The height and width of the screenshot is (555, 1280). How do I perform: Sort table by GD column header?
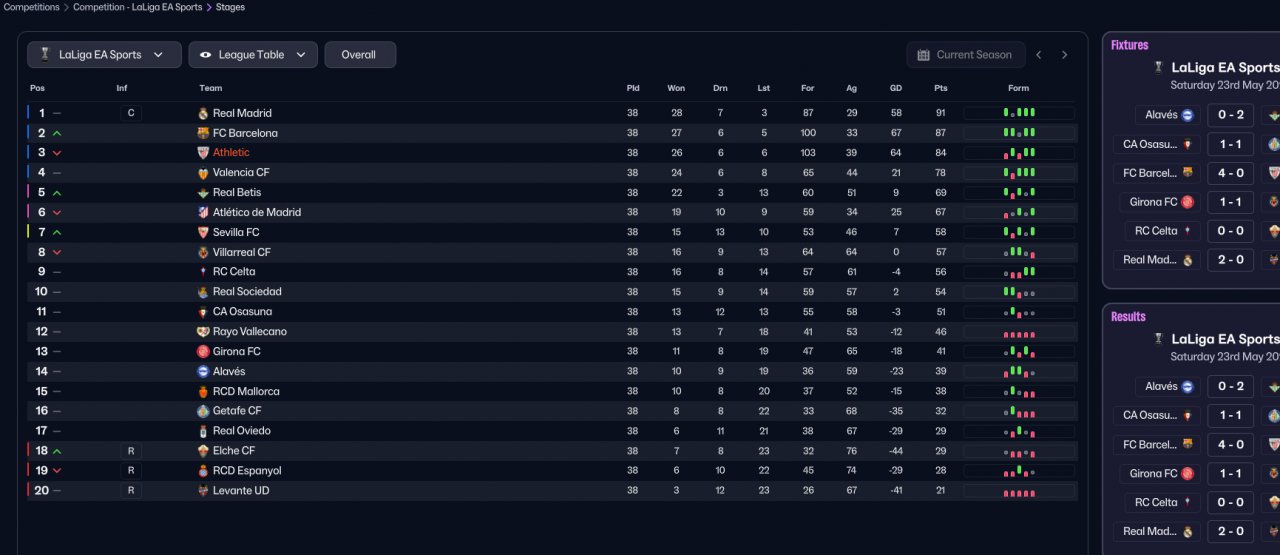pos(895,88)
